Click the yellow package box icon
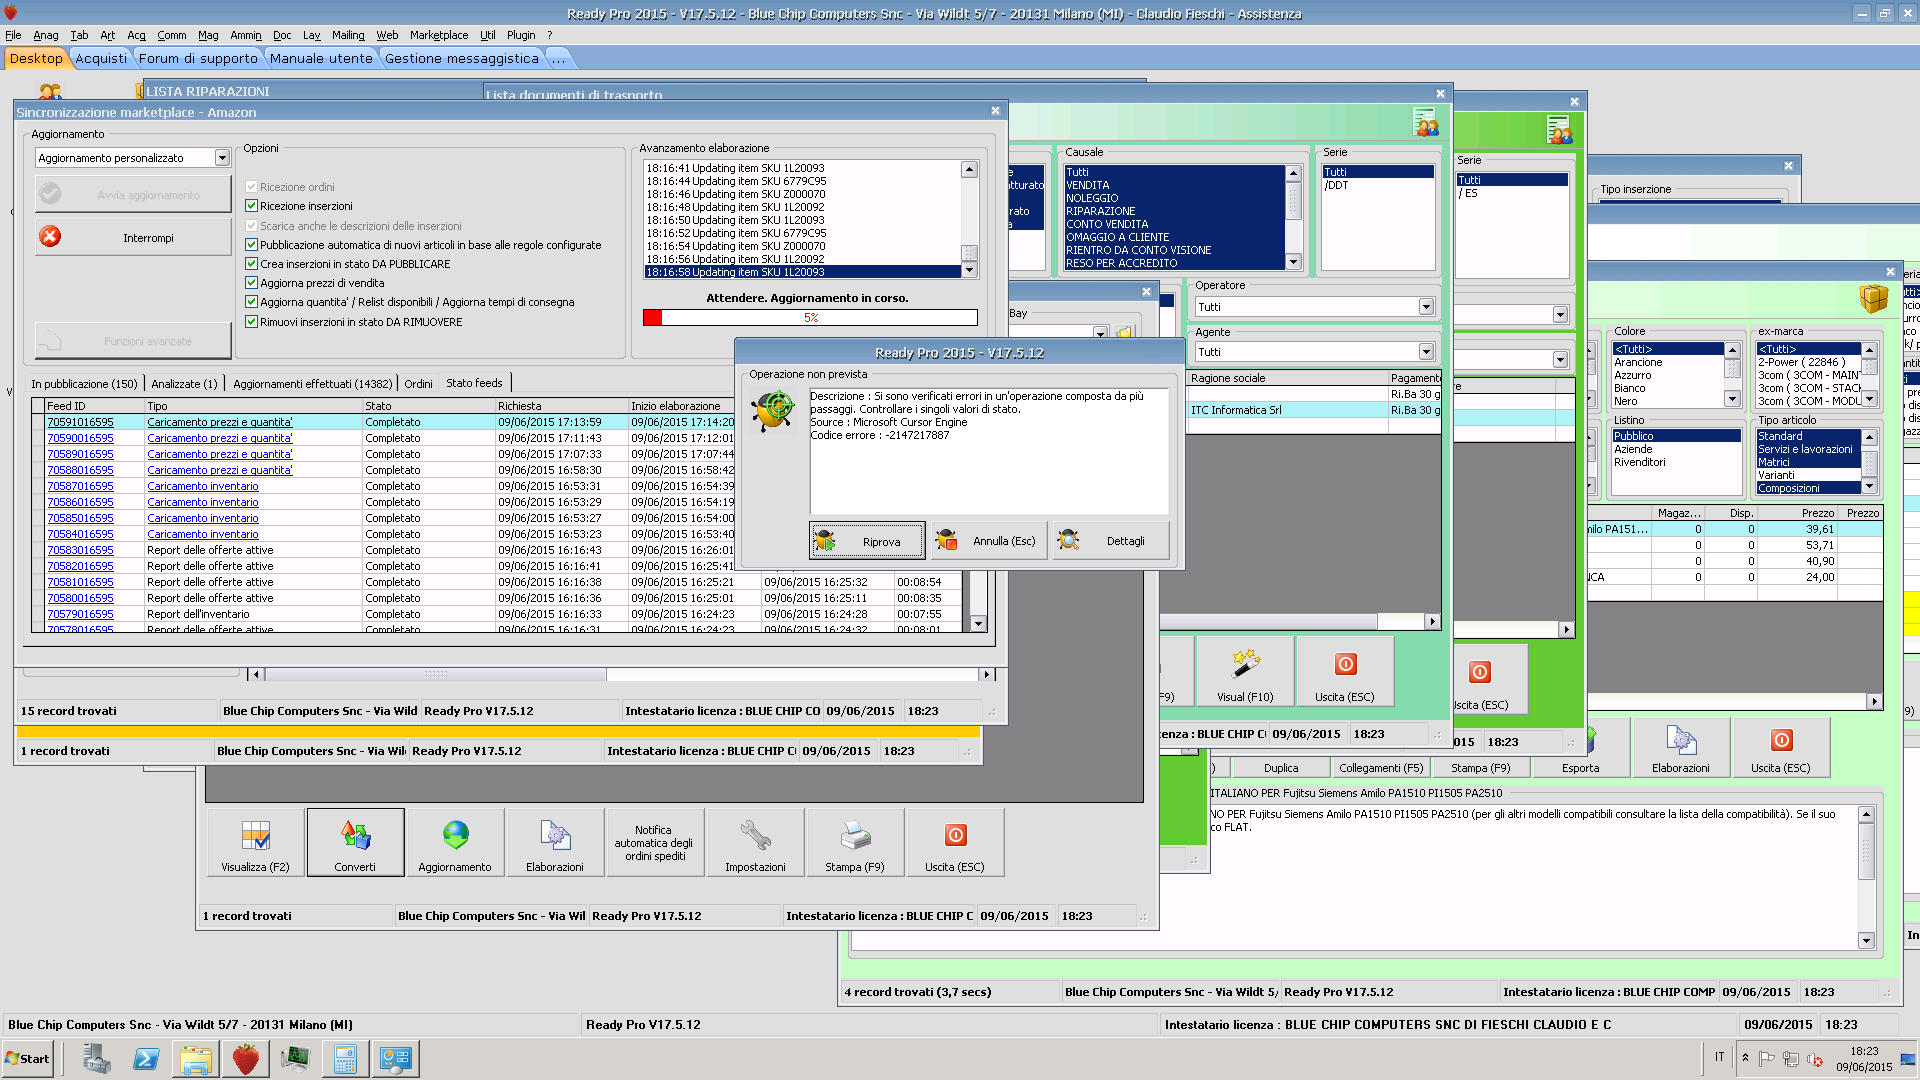1920x1080 pixels. (1873, 298)
